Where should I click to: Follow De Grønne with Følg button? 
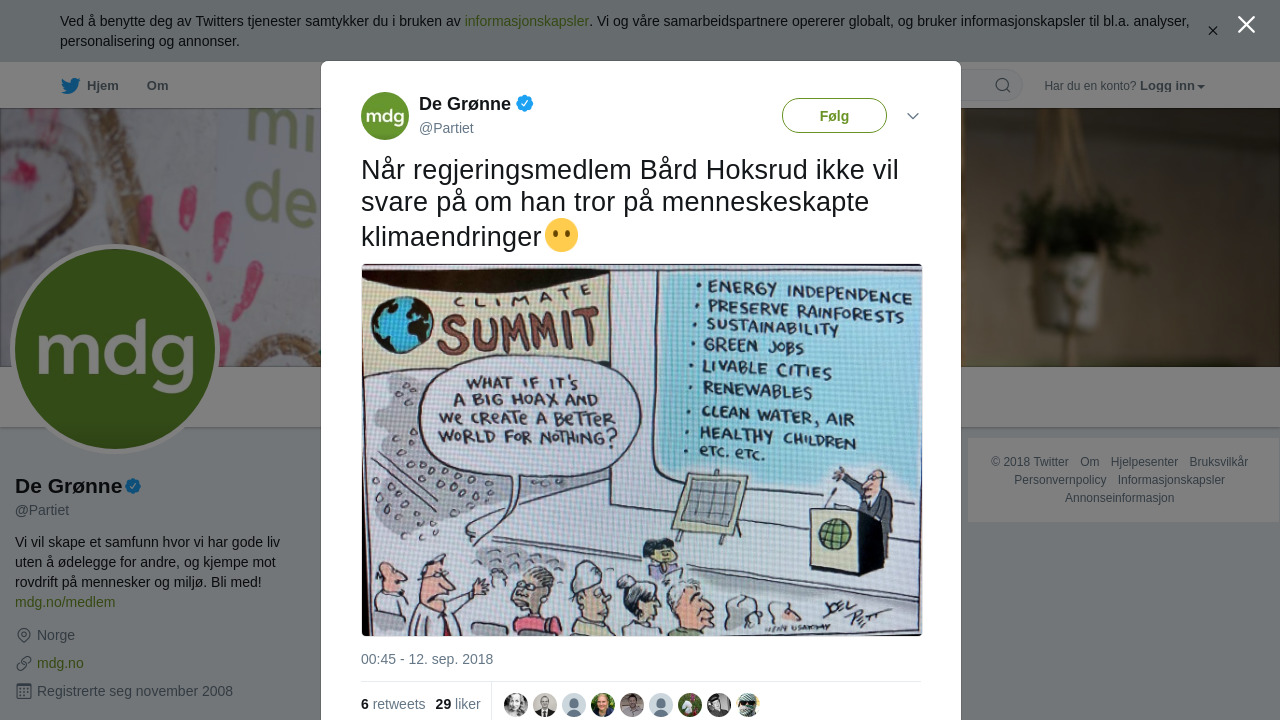pyautogui.click(x=834, y=116)
